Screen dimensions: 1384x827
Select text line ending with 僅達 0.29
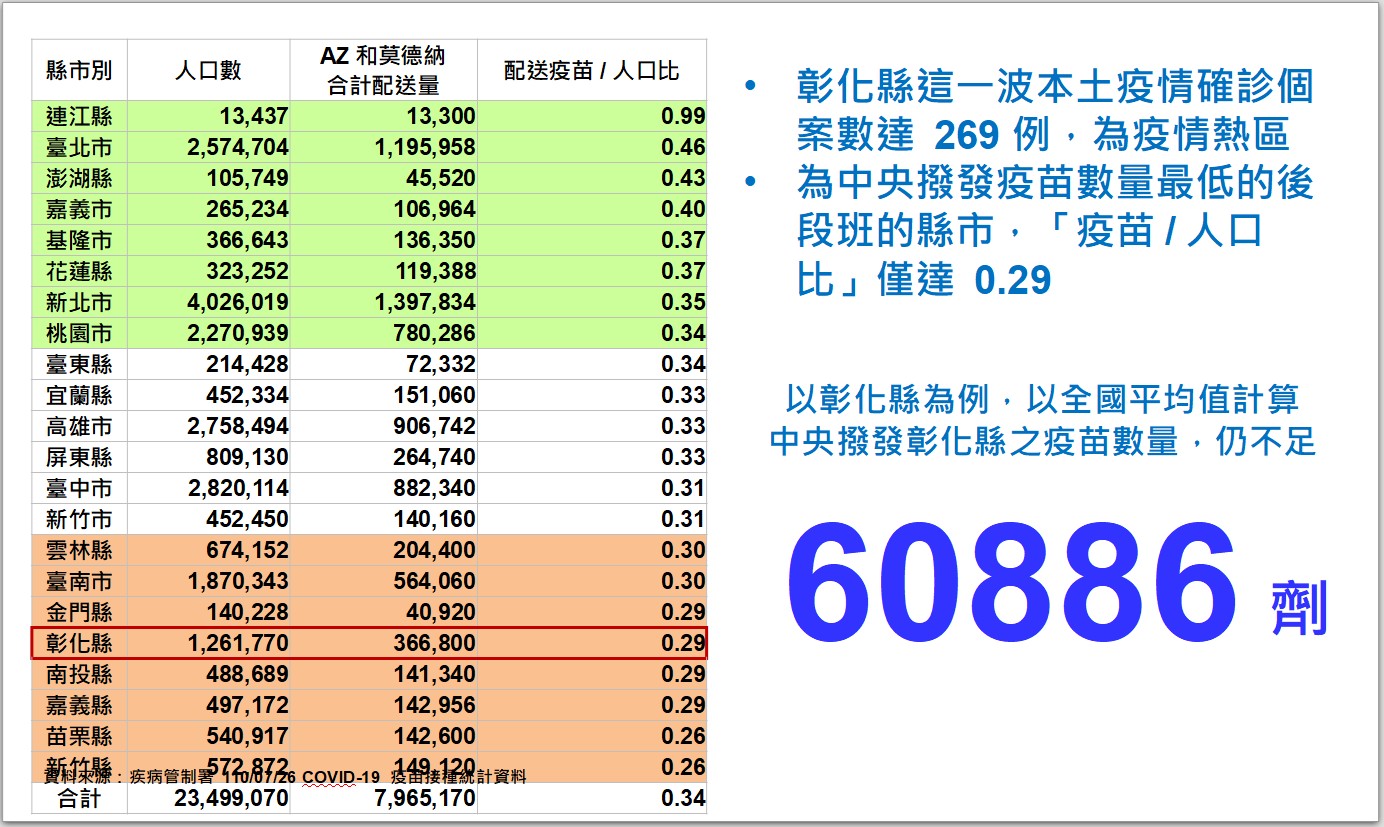[x=923, y=281]
